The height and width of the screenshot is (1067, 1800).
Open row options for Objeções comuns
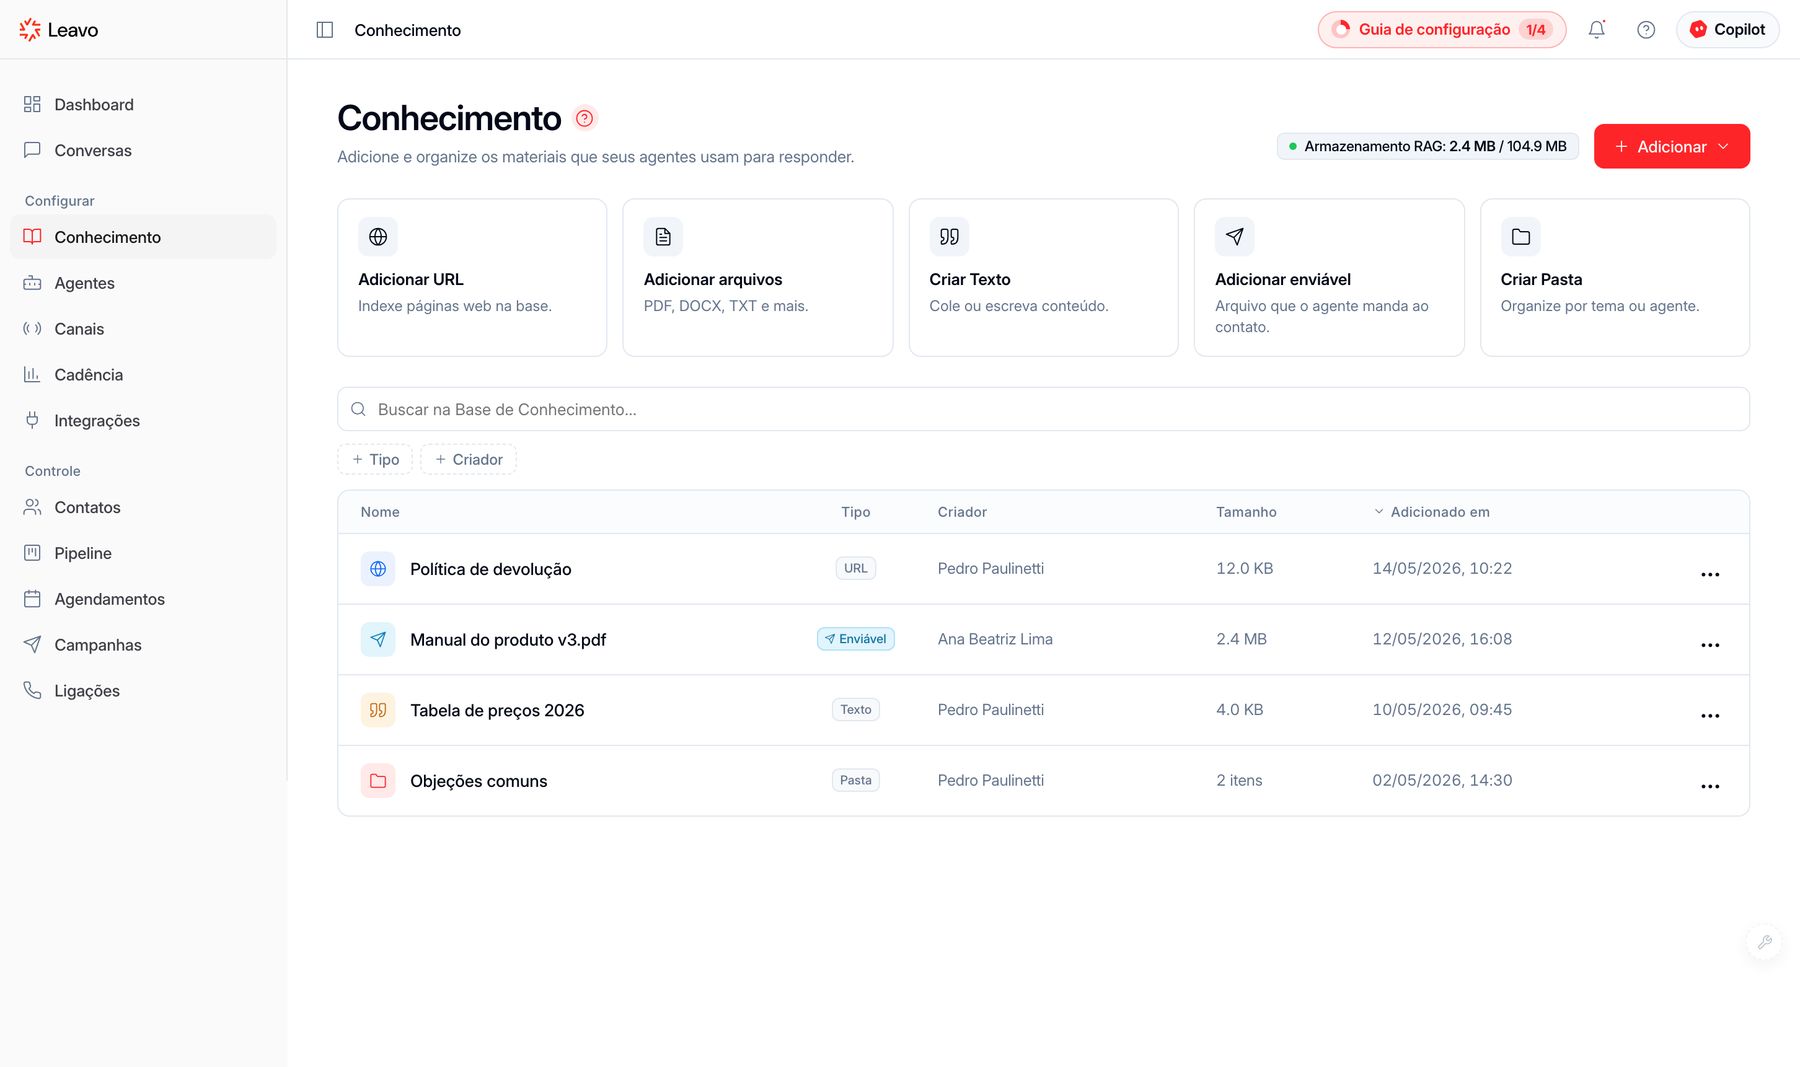1710,786
